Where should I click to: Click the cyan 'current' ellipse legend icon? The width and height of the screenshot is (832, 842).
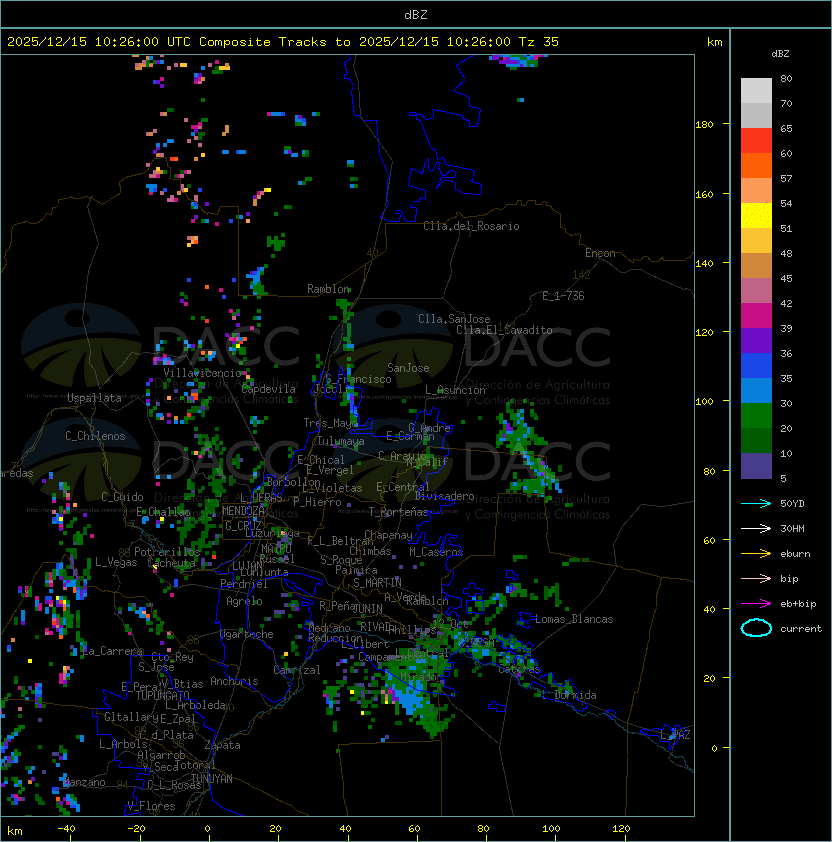756,628
